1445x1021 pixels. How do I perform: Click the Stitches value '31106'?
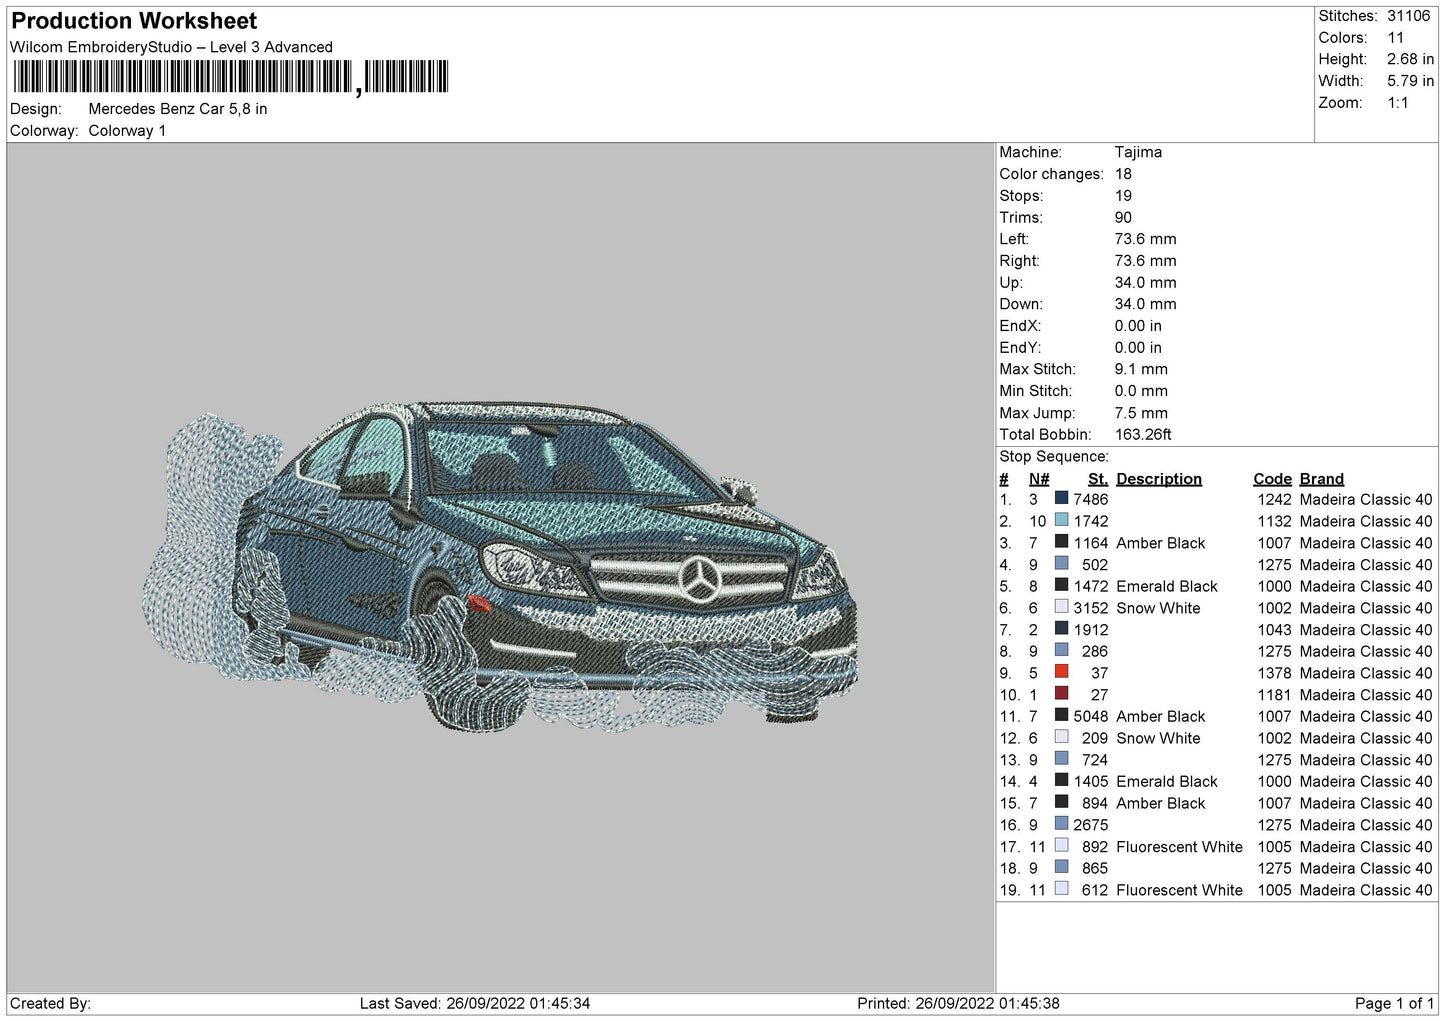(x=1408, y=16)
